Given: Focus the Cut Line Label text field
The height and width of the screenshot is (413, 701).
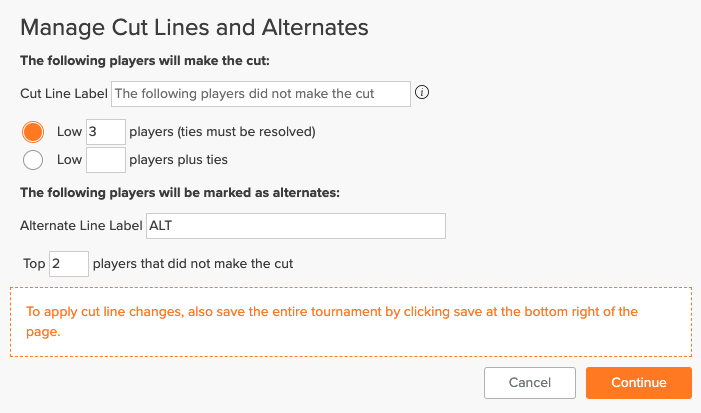Looking at the screenshot, I should [x=261, y=94].
